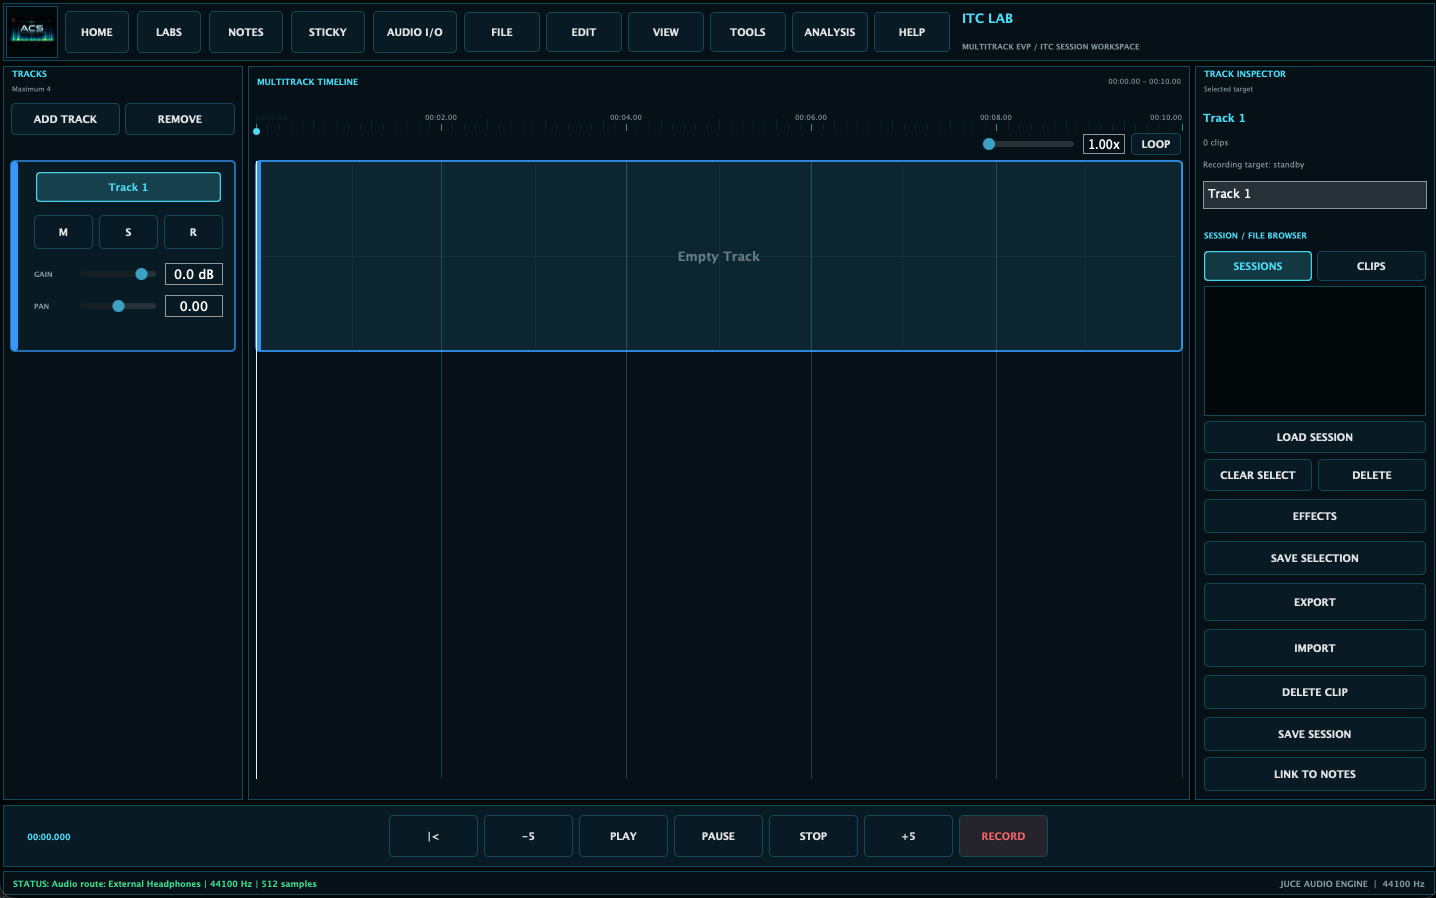Mute Track 1 with M button
This screenshot has width=1436, height=898.
63,232
